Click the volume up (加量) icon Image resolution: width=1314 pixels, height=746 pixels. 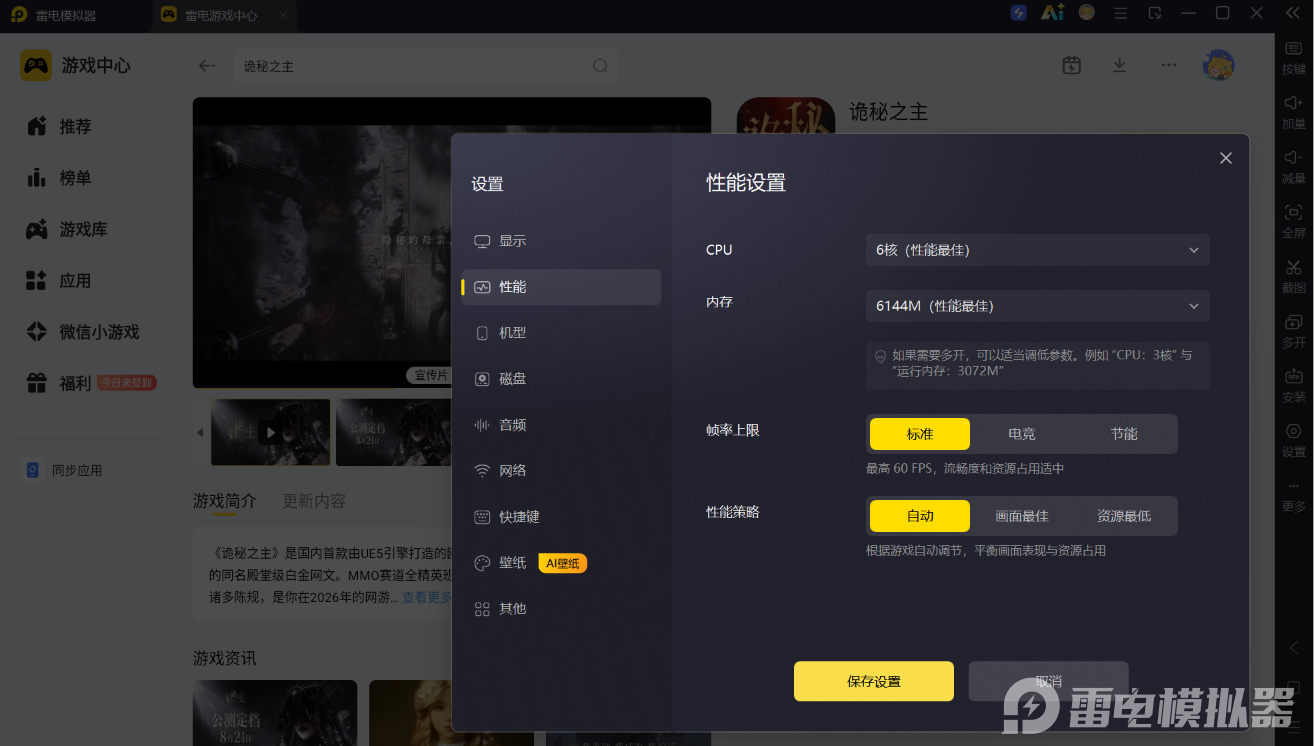(x=1294, y=103)
